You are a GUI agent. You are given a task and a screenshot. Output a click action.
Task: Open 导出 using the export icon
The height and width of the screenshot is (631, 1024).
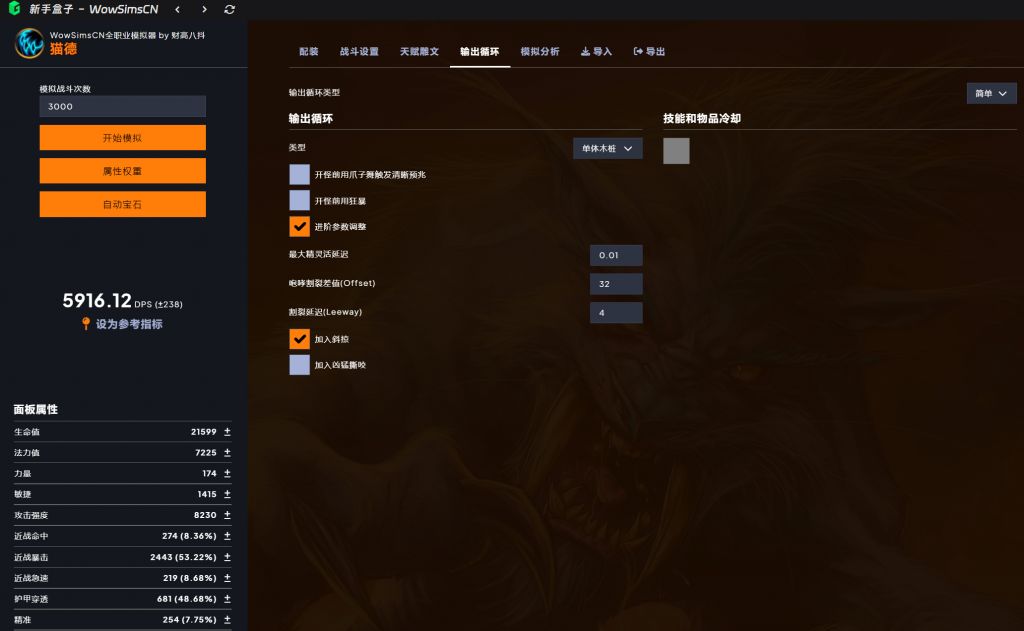[638, 52]
